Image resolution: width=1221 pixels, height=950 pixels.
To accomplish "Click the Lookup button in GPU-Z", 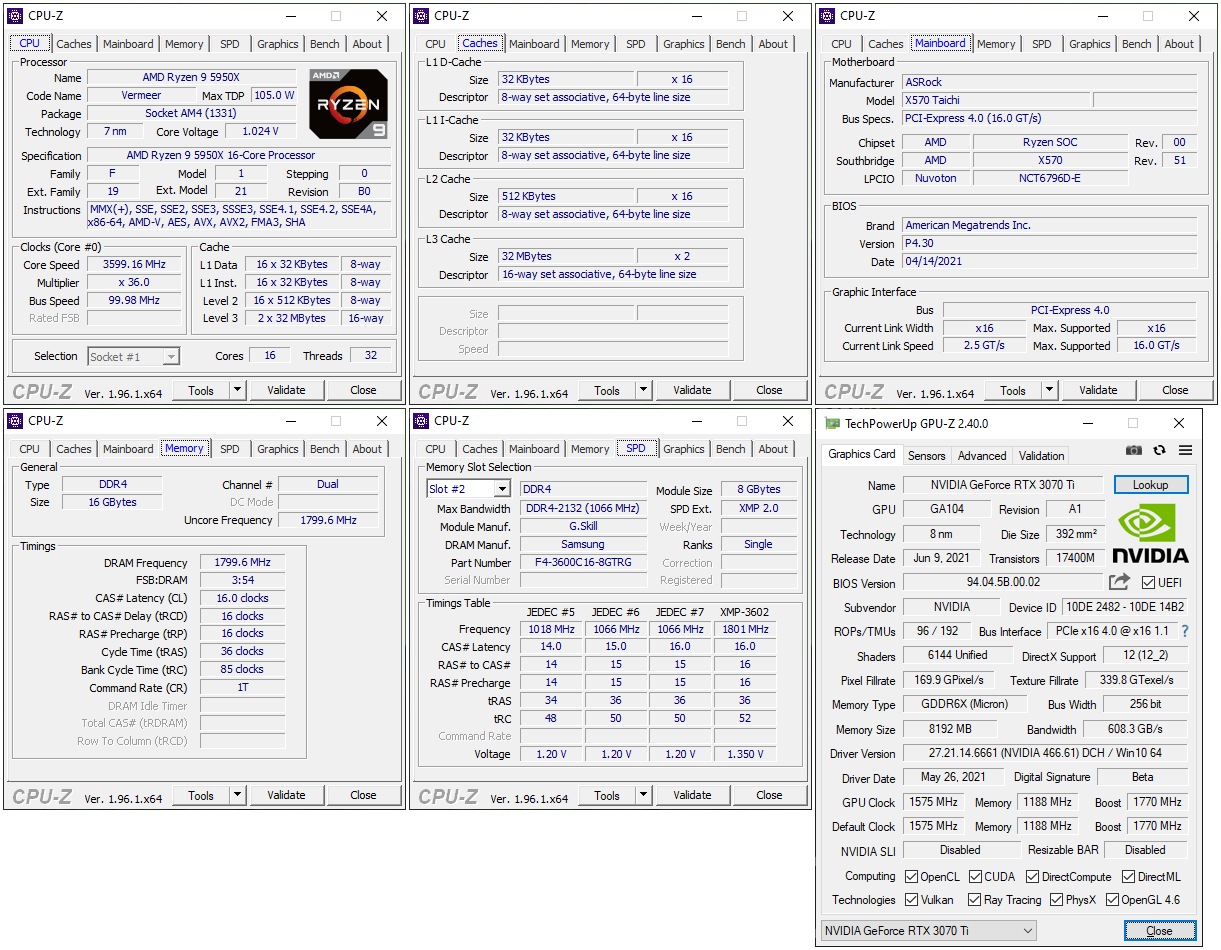I will coord(1150,485).
